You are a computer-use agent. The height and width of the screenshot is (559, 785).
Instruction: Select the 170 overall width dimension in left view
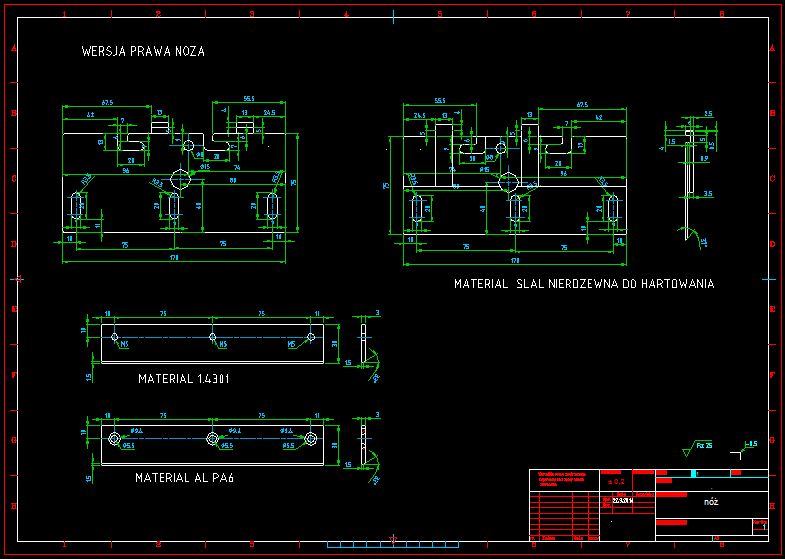point(174,258)
